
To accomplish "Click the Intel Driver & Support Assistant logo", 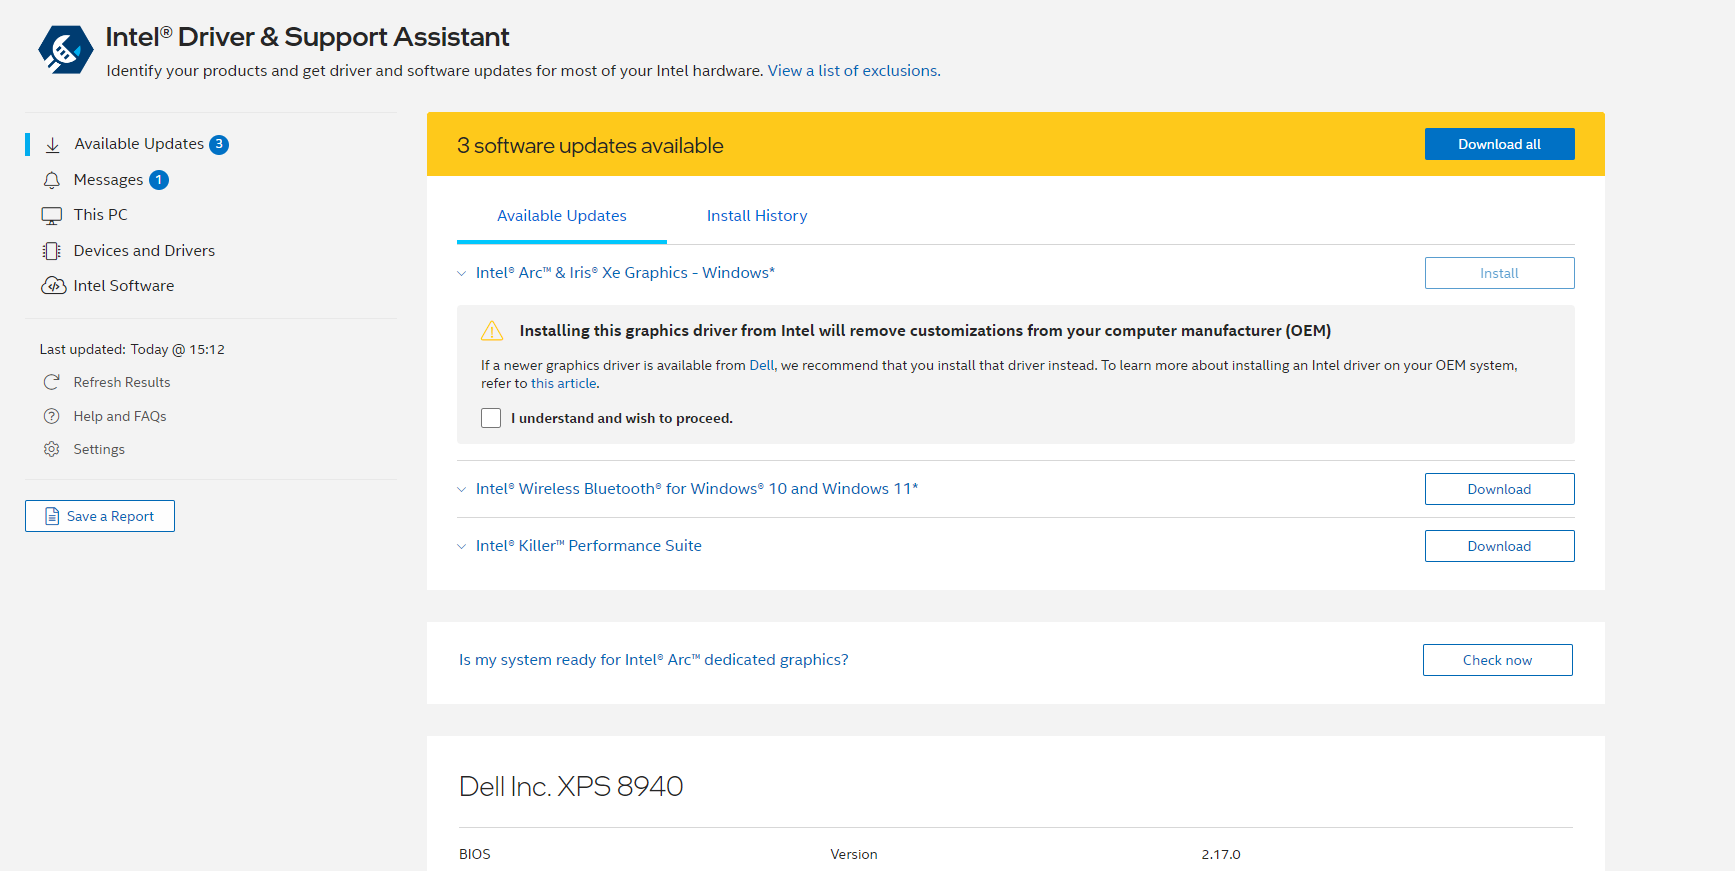I will click(x=65, y=50).
